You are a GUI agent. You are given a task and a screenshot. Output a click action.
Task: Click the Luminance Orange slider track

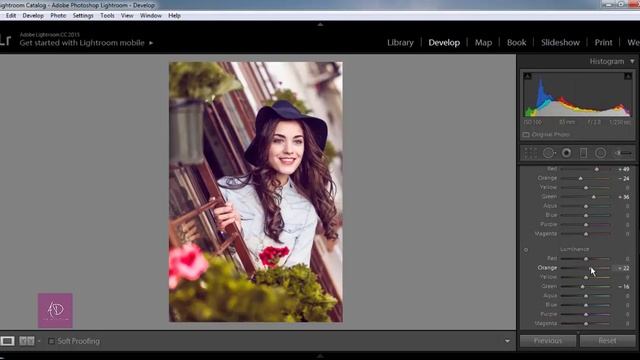pos(585,268)
